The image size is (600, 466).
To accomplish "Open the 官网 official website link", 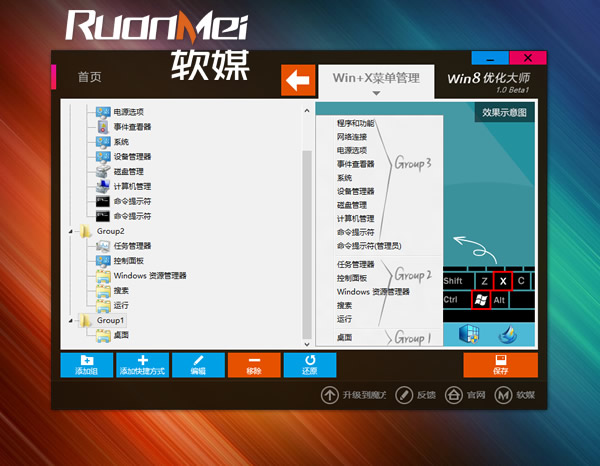I will [x=467, y=395].
